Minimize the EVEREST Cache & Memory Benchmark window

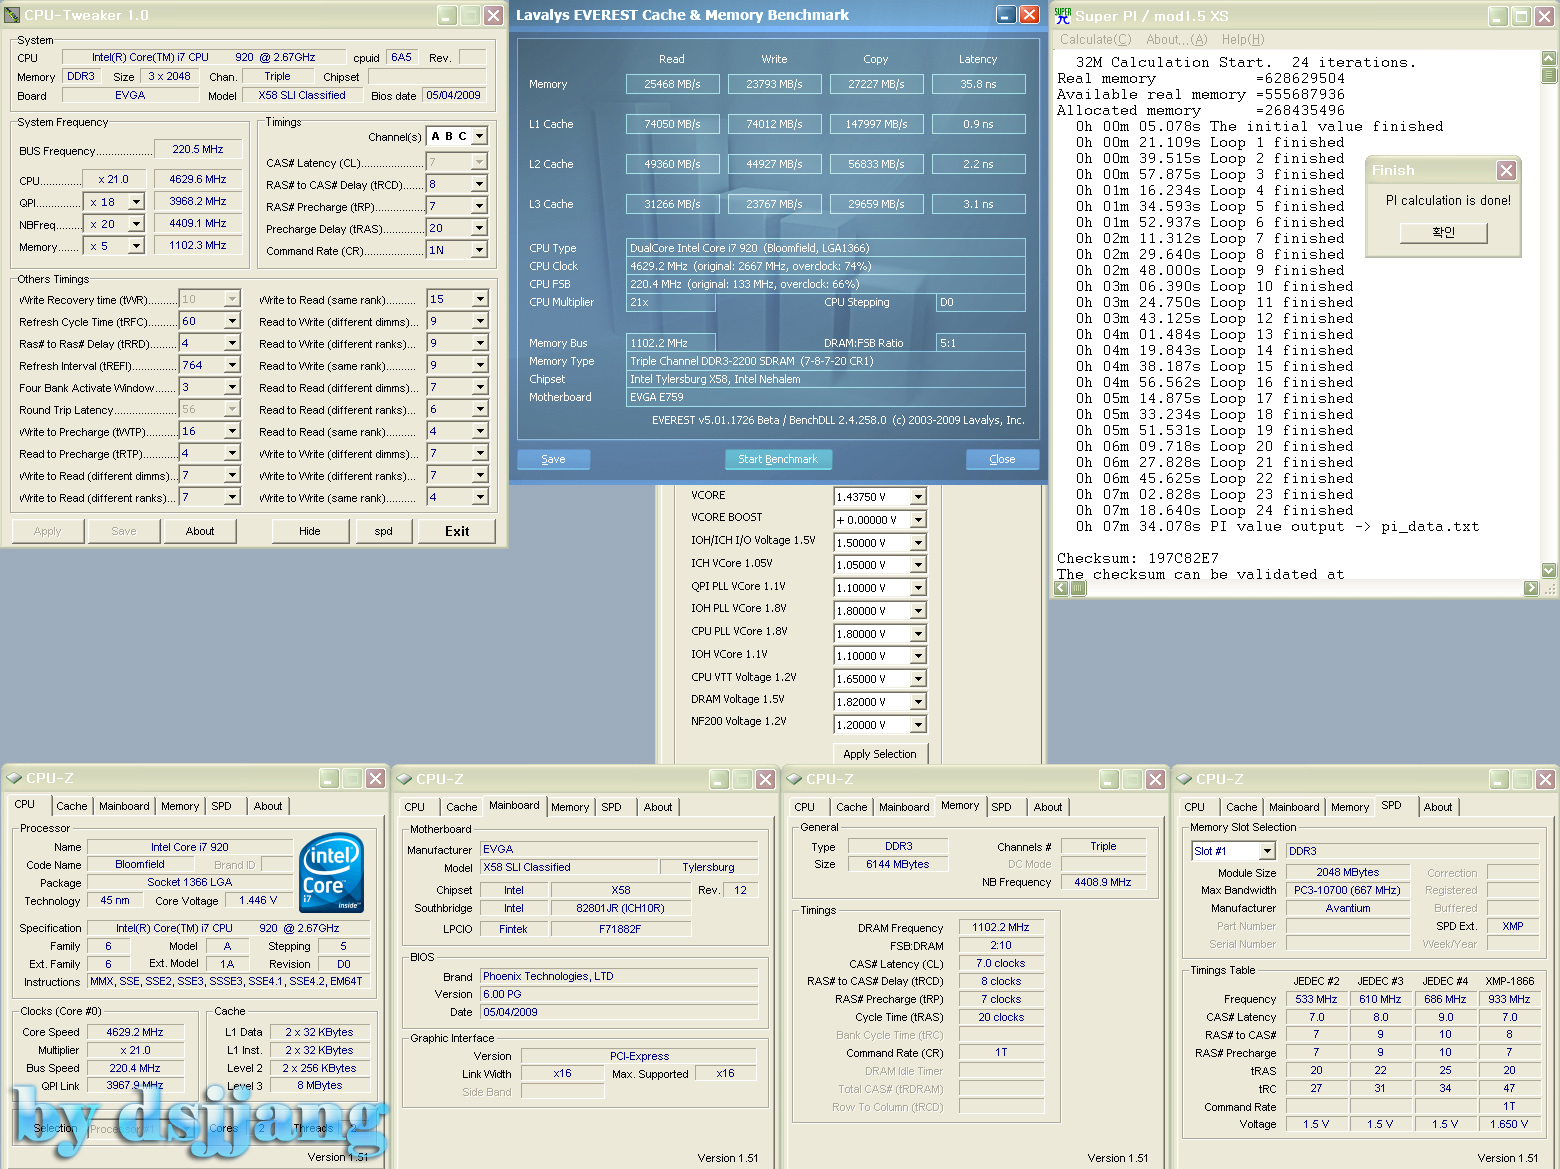(x=1006, y=15)
